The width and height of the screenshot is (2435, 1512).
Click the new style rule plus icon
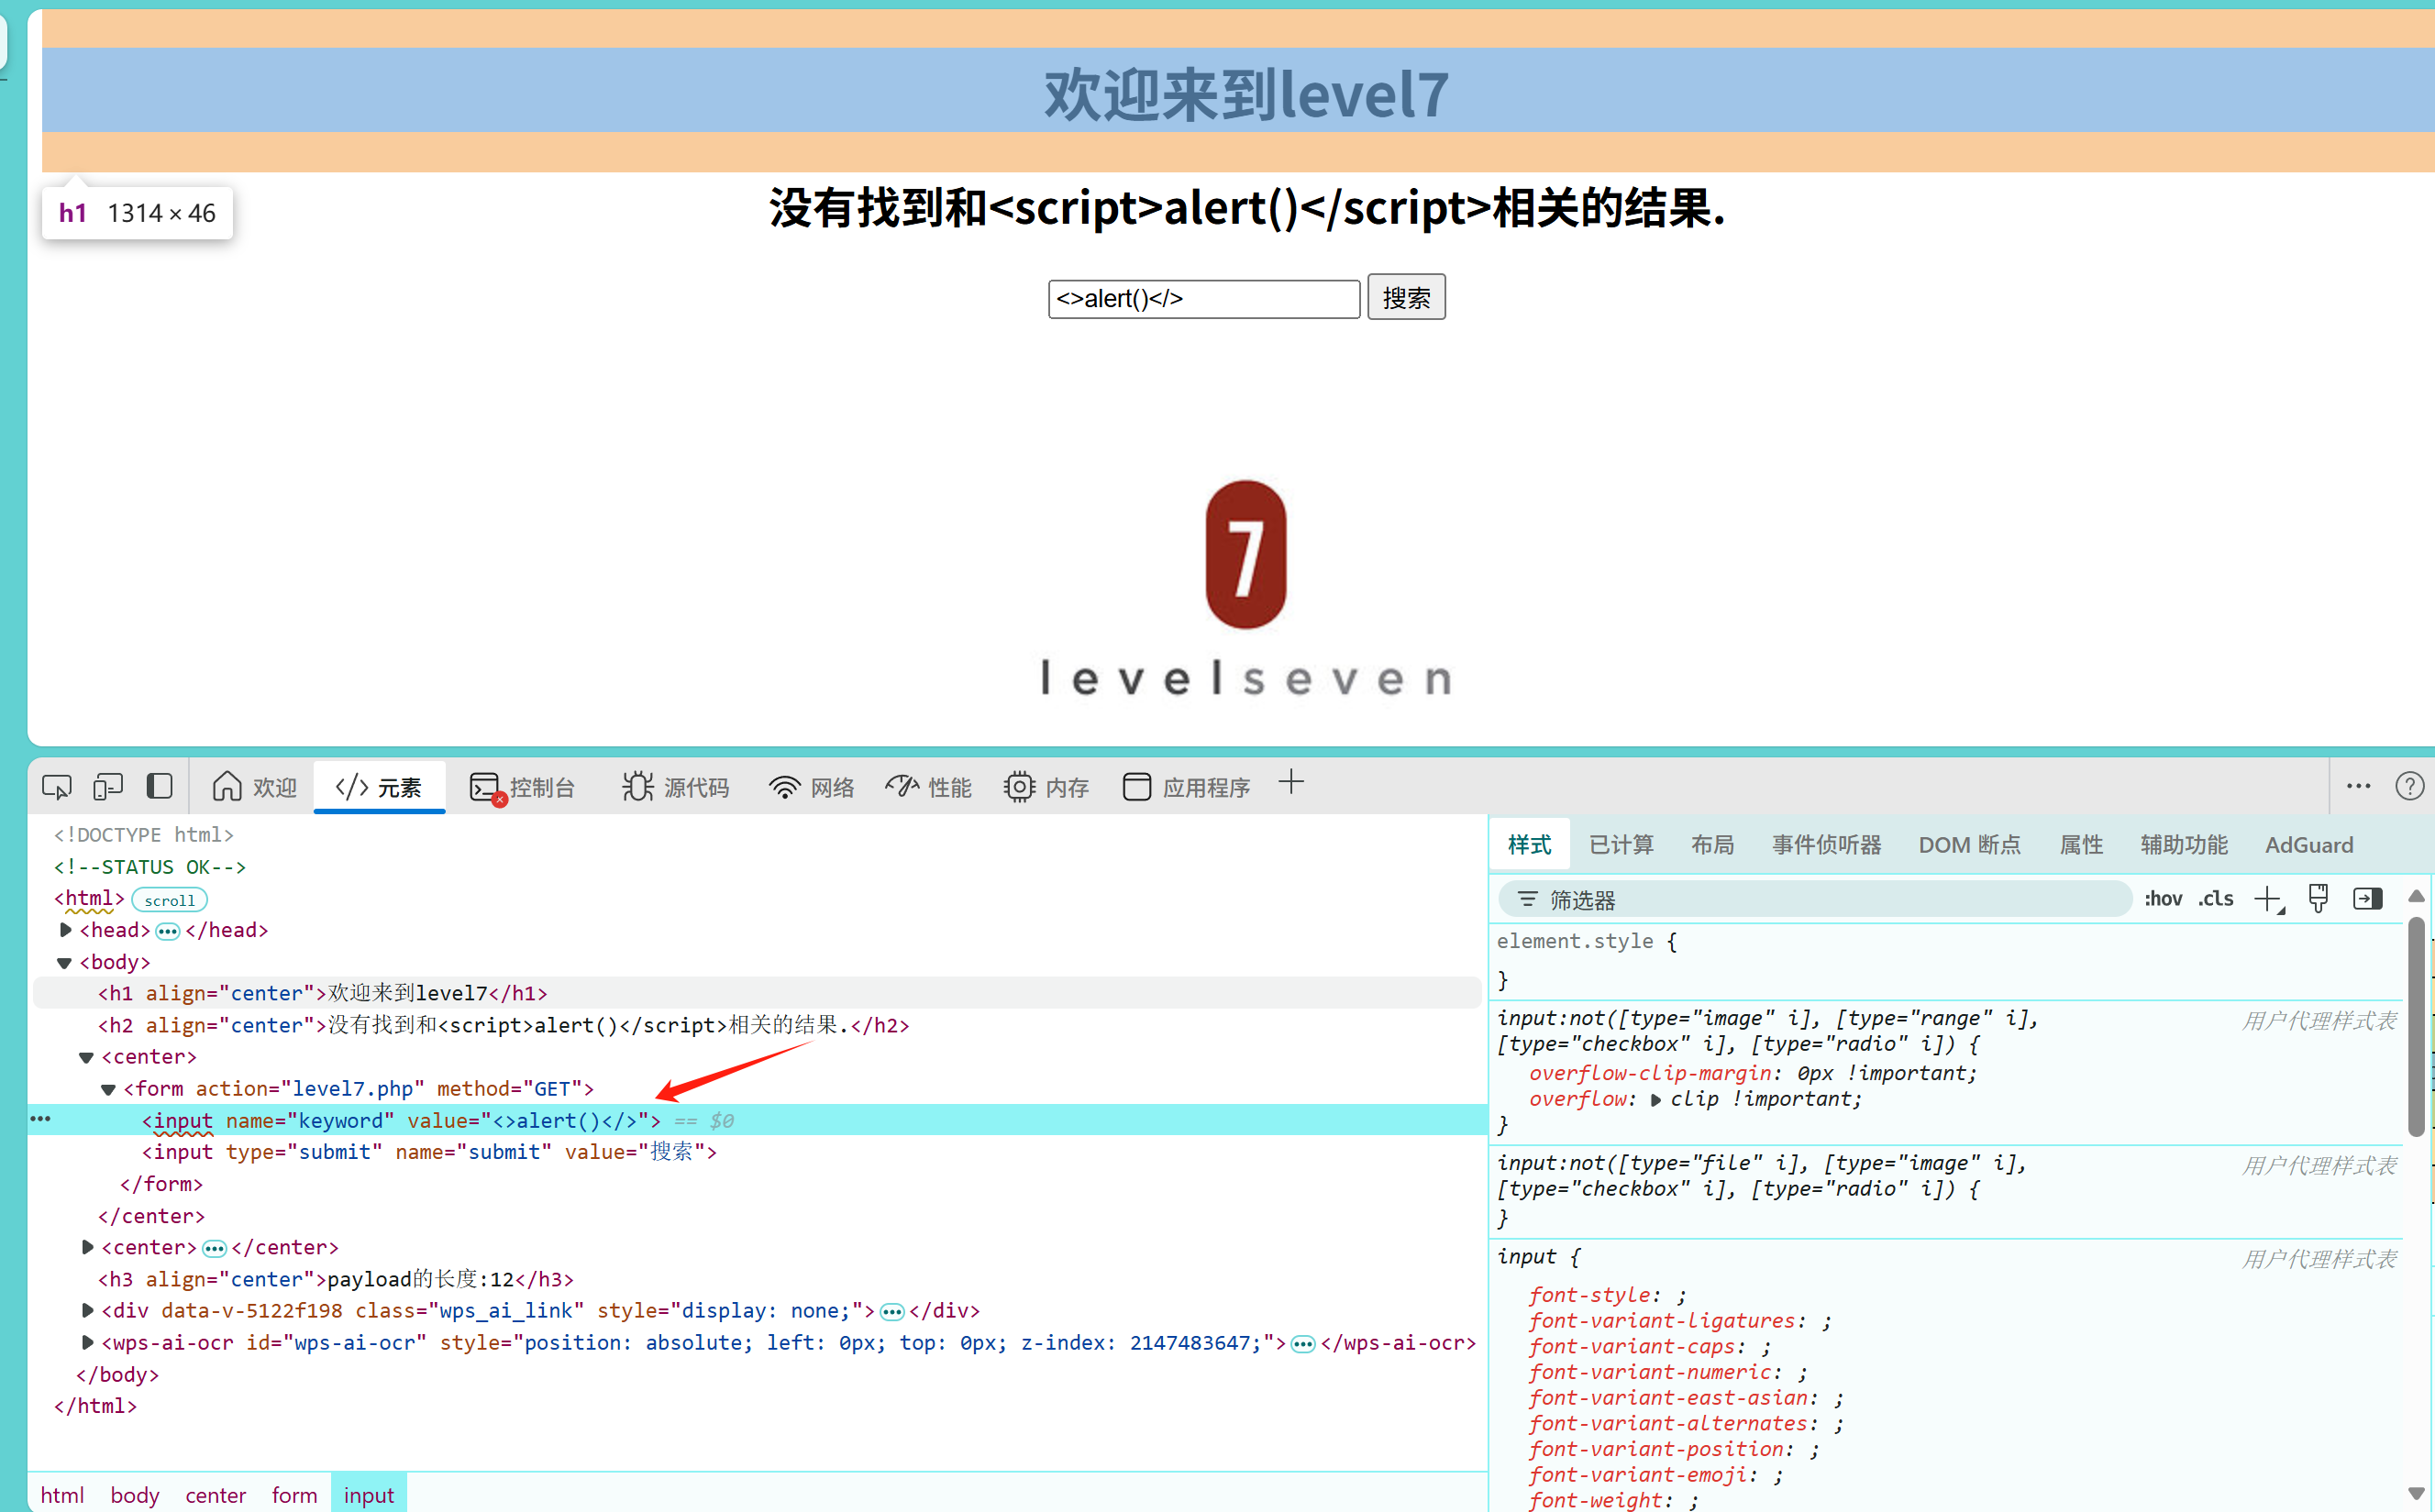pos(2268,899)
